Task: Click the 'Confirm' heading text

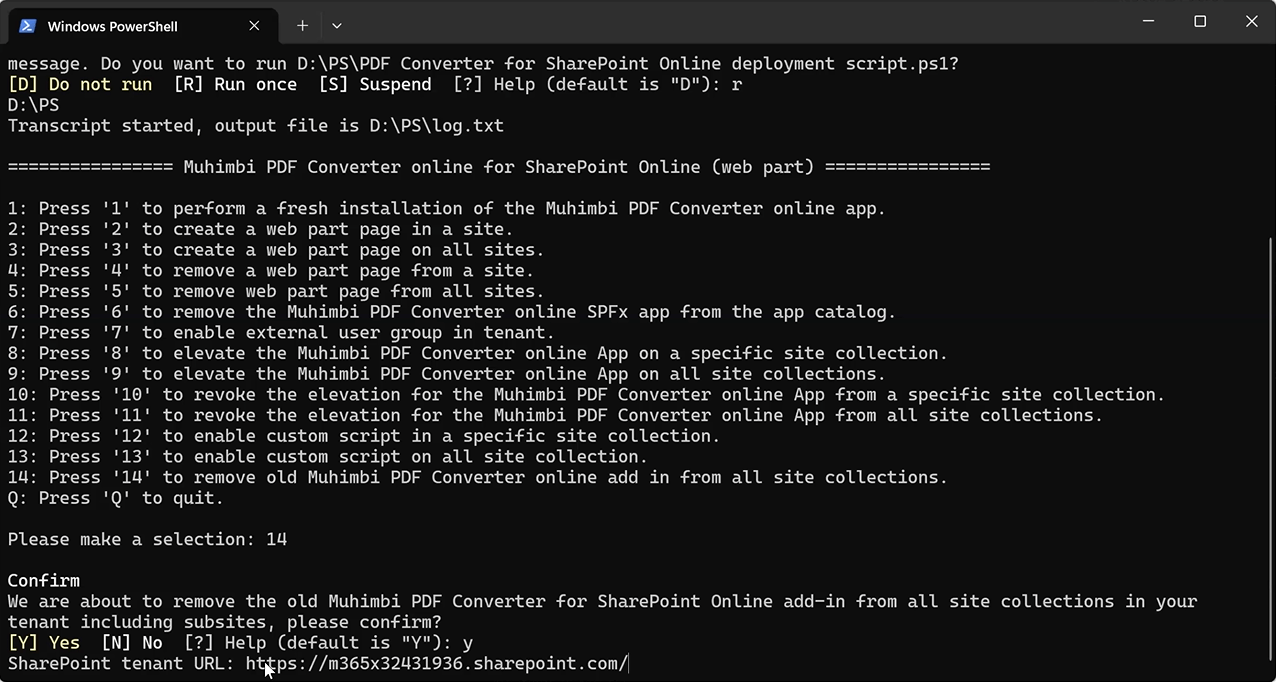Action: pyautogui.click(x=43, y=580)
